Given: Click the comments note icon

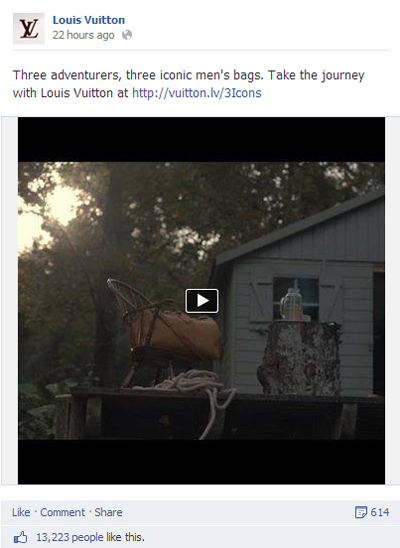Looking at the screenshot, I should [361, 512].
